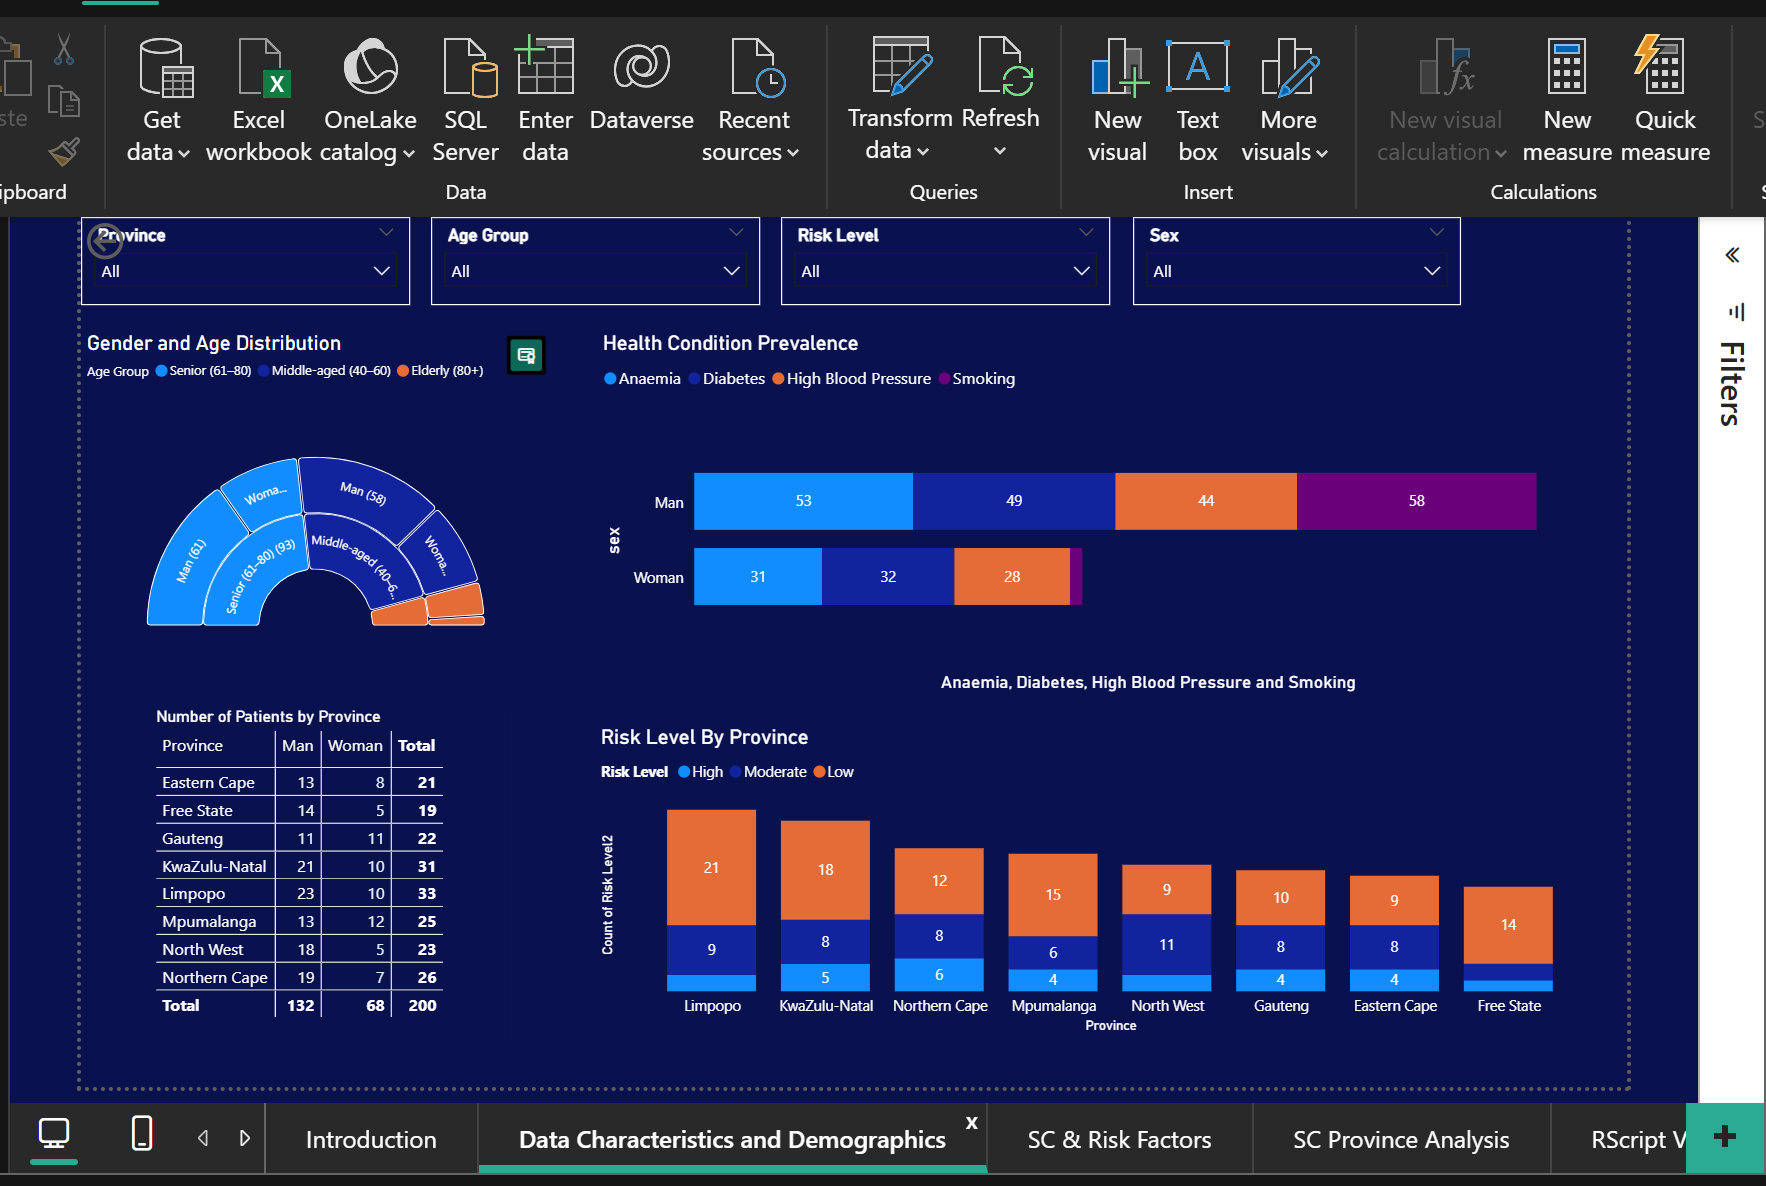Open the More visuals dropdown
This screenshot has width=1766, height=1186.
(x=1287, y=100)
